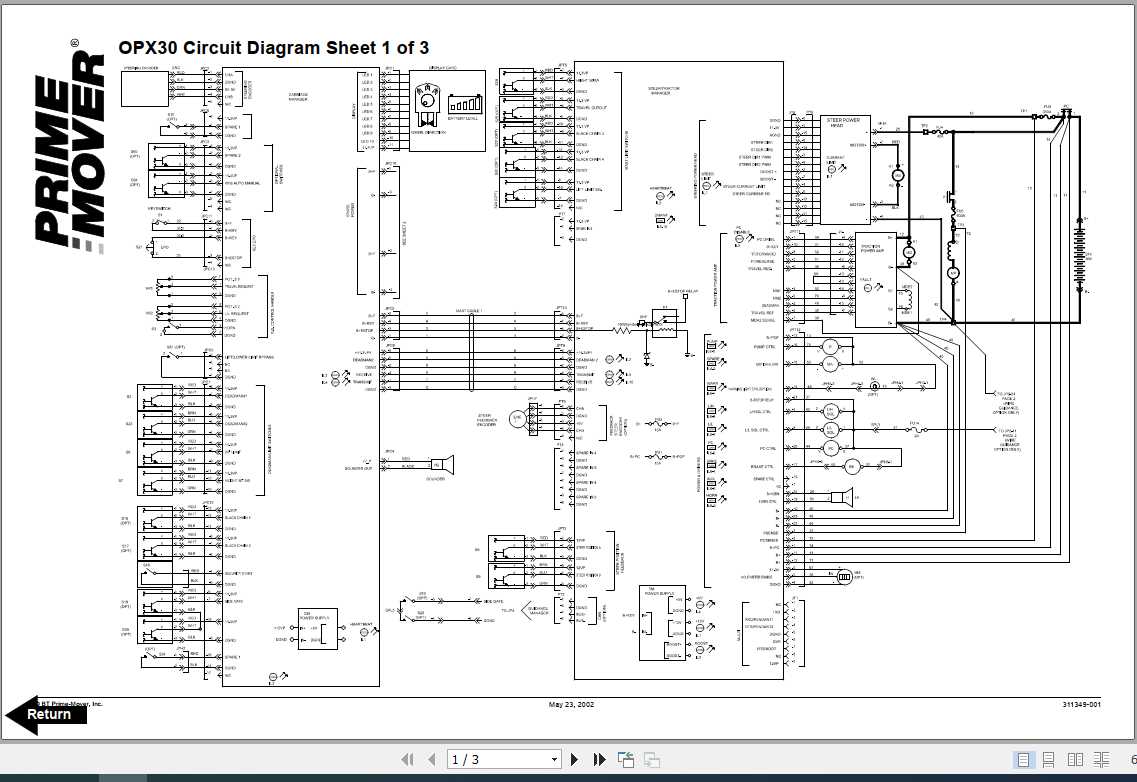The image size is (1137, 782).
Task: Click the battery level display icon
Action: [463, 104]
